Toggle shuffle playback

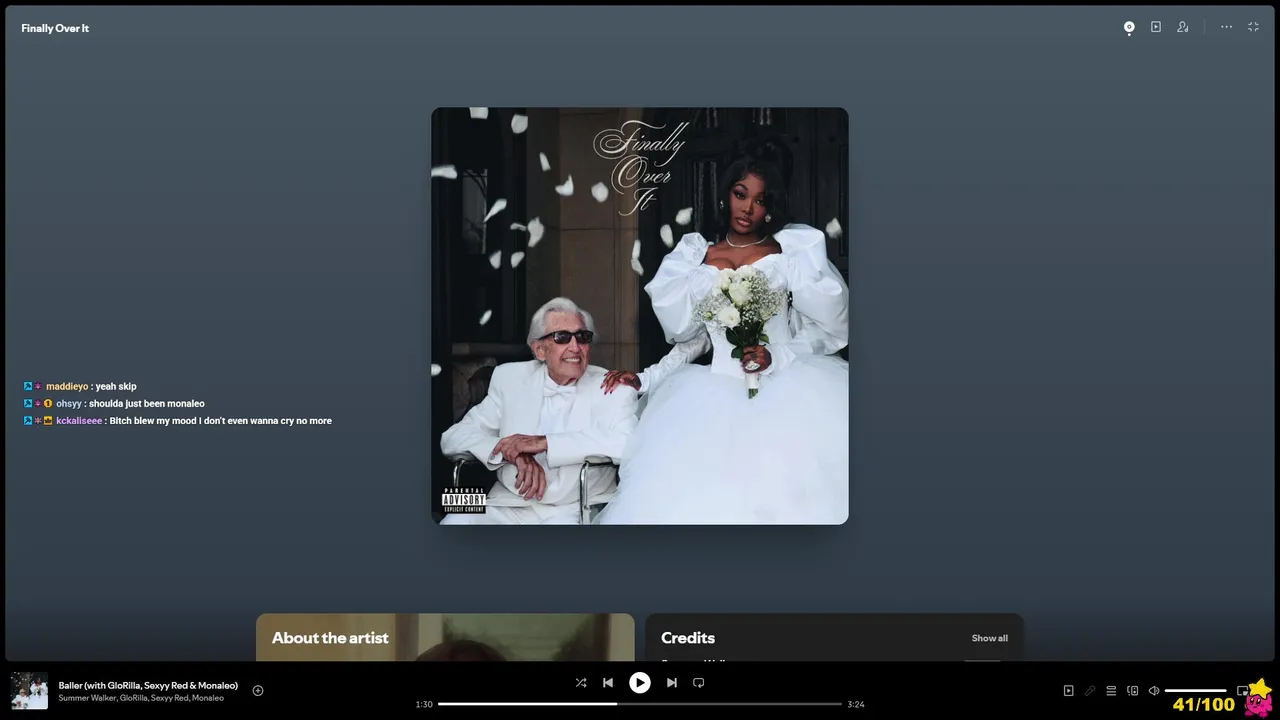tap(581, 683)
